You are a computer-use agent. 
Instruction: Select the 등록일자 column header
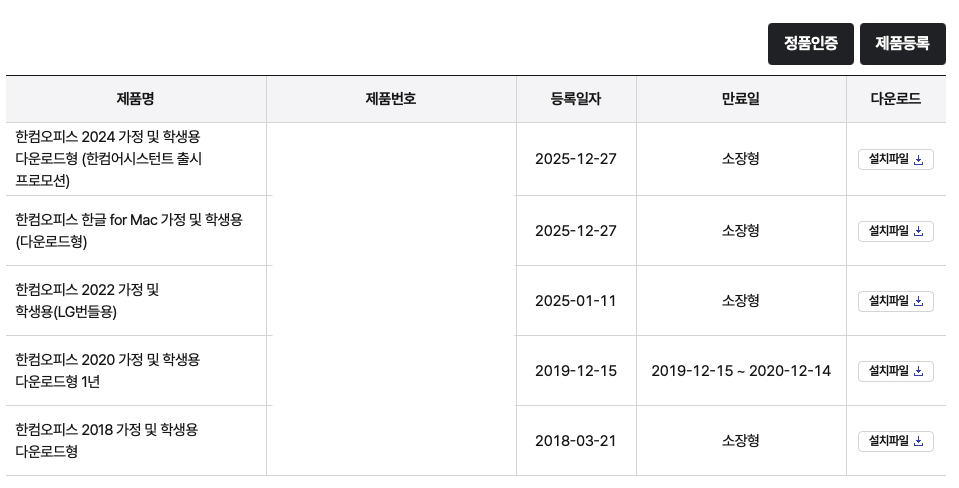(x=576, y=99)
